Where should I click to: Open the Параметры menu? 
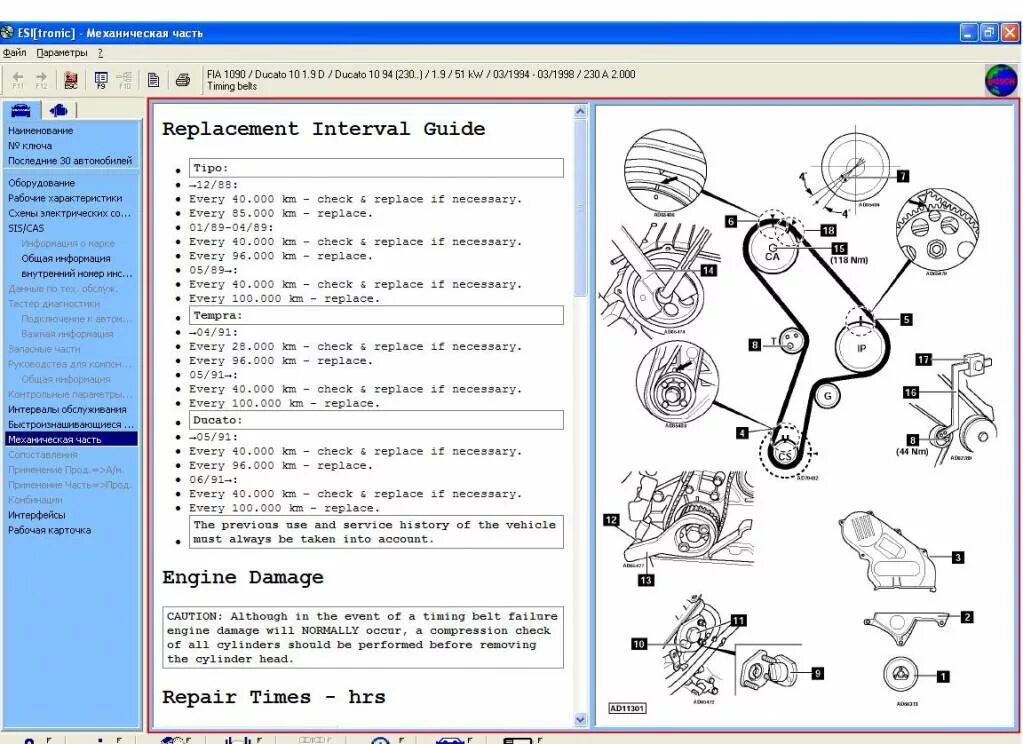pos(62,53)
